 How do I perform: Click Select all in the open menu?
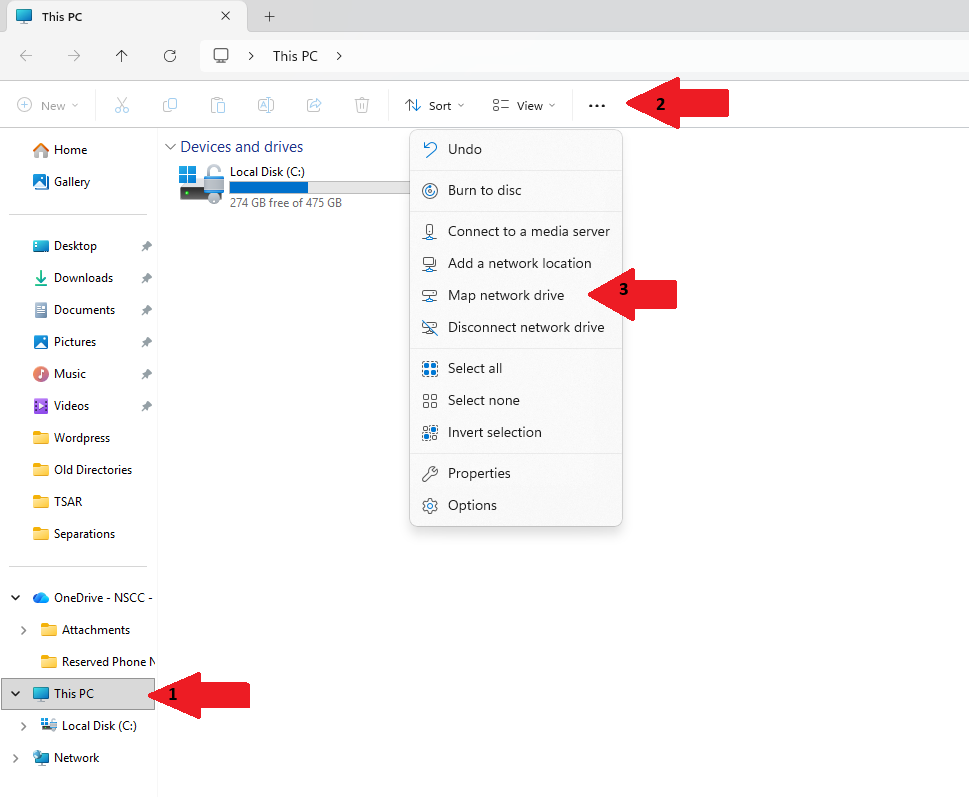tap(474, 367)
